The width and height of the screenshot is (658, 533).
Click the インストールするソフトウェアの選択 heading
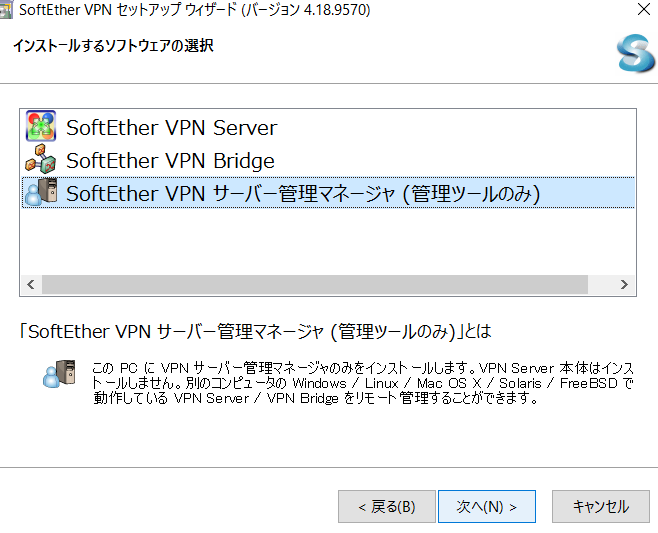pos(114,45)
